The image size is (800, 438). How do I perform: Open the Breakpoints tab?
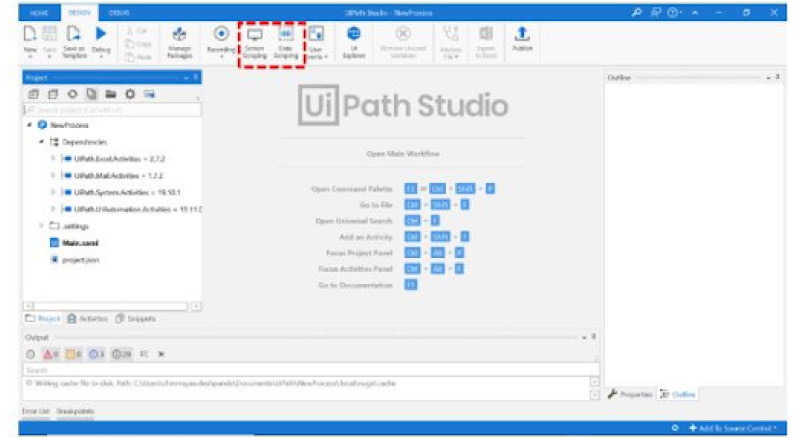click(75, 411)
